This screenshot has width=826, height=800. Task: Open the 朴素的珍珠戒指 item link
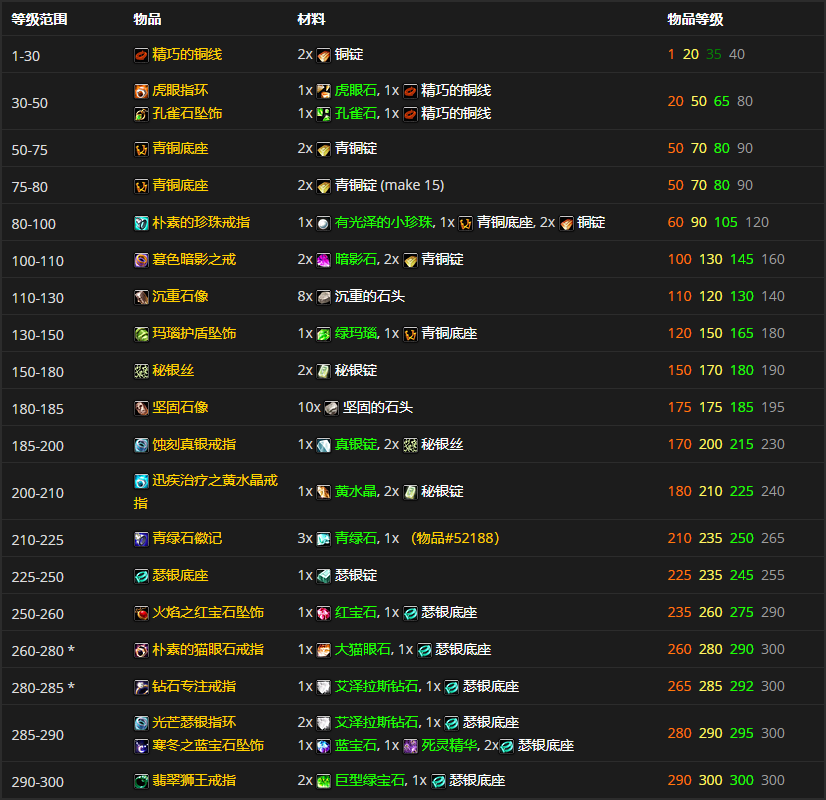click(194, 223)
